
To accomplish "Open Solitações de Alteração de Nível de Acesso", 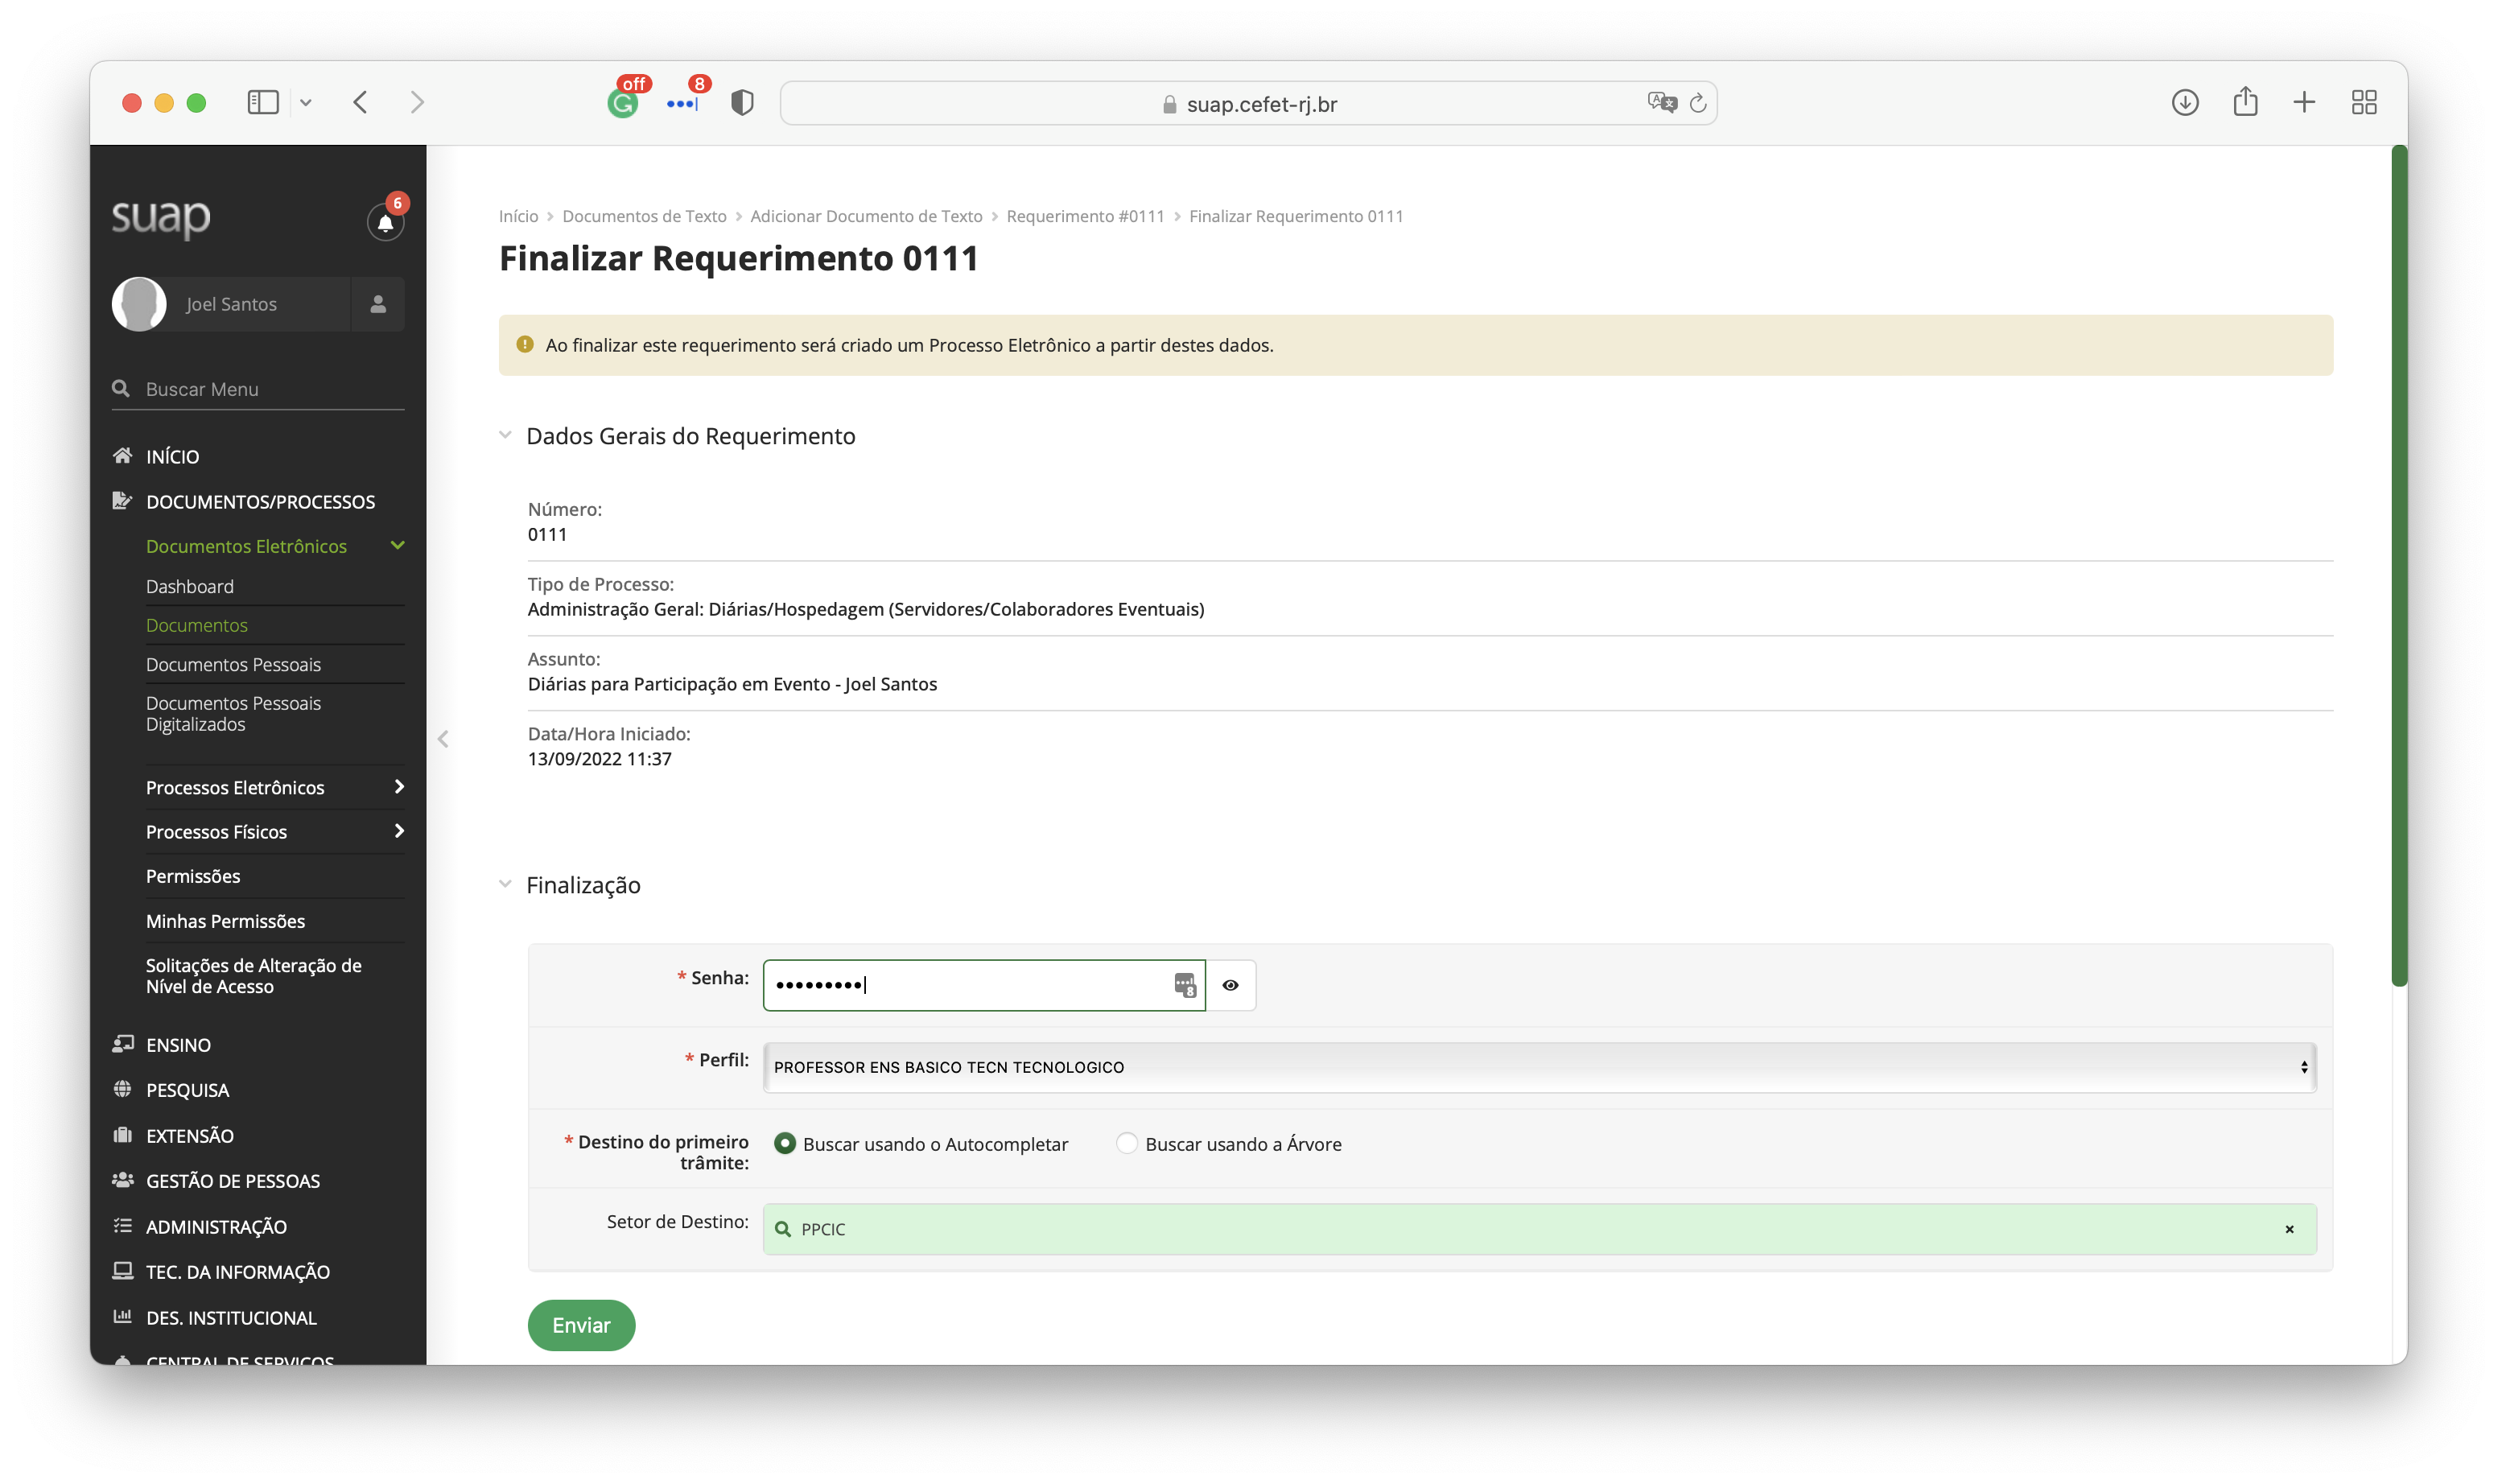I will 254,976.
